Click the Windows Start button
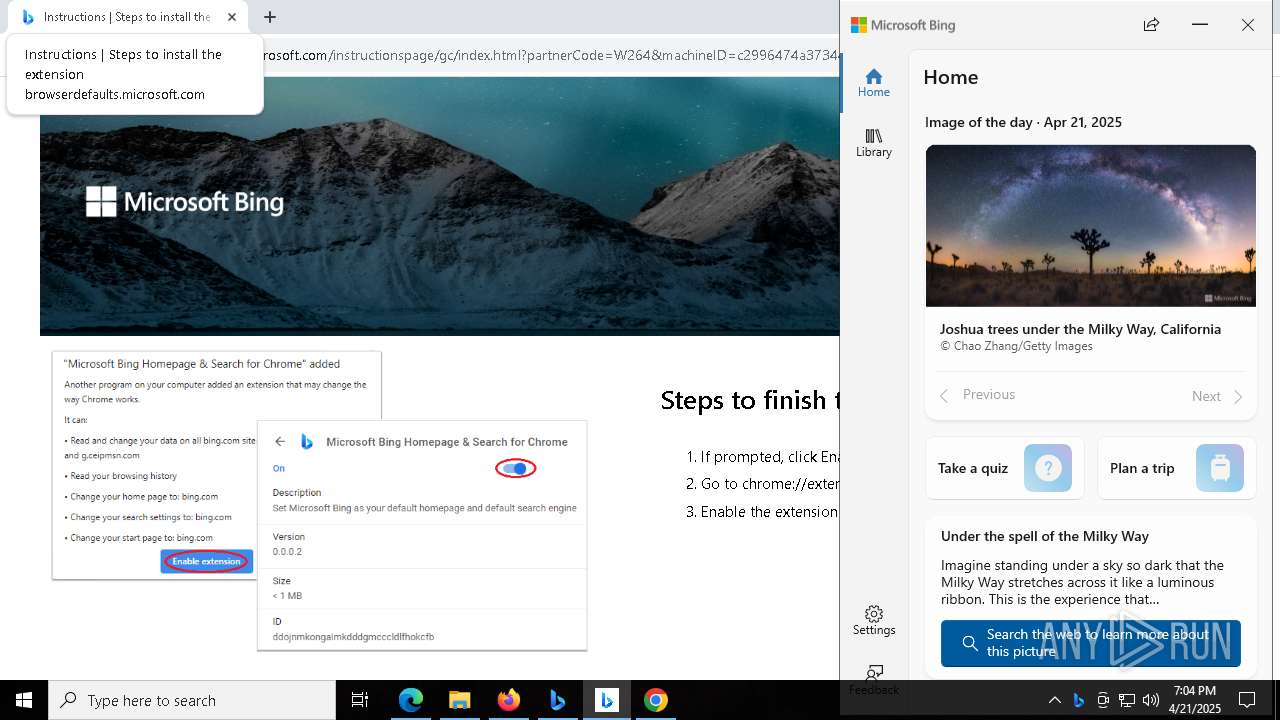This screenshot has width=1280, height=720. coord(24,700)
